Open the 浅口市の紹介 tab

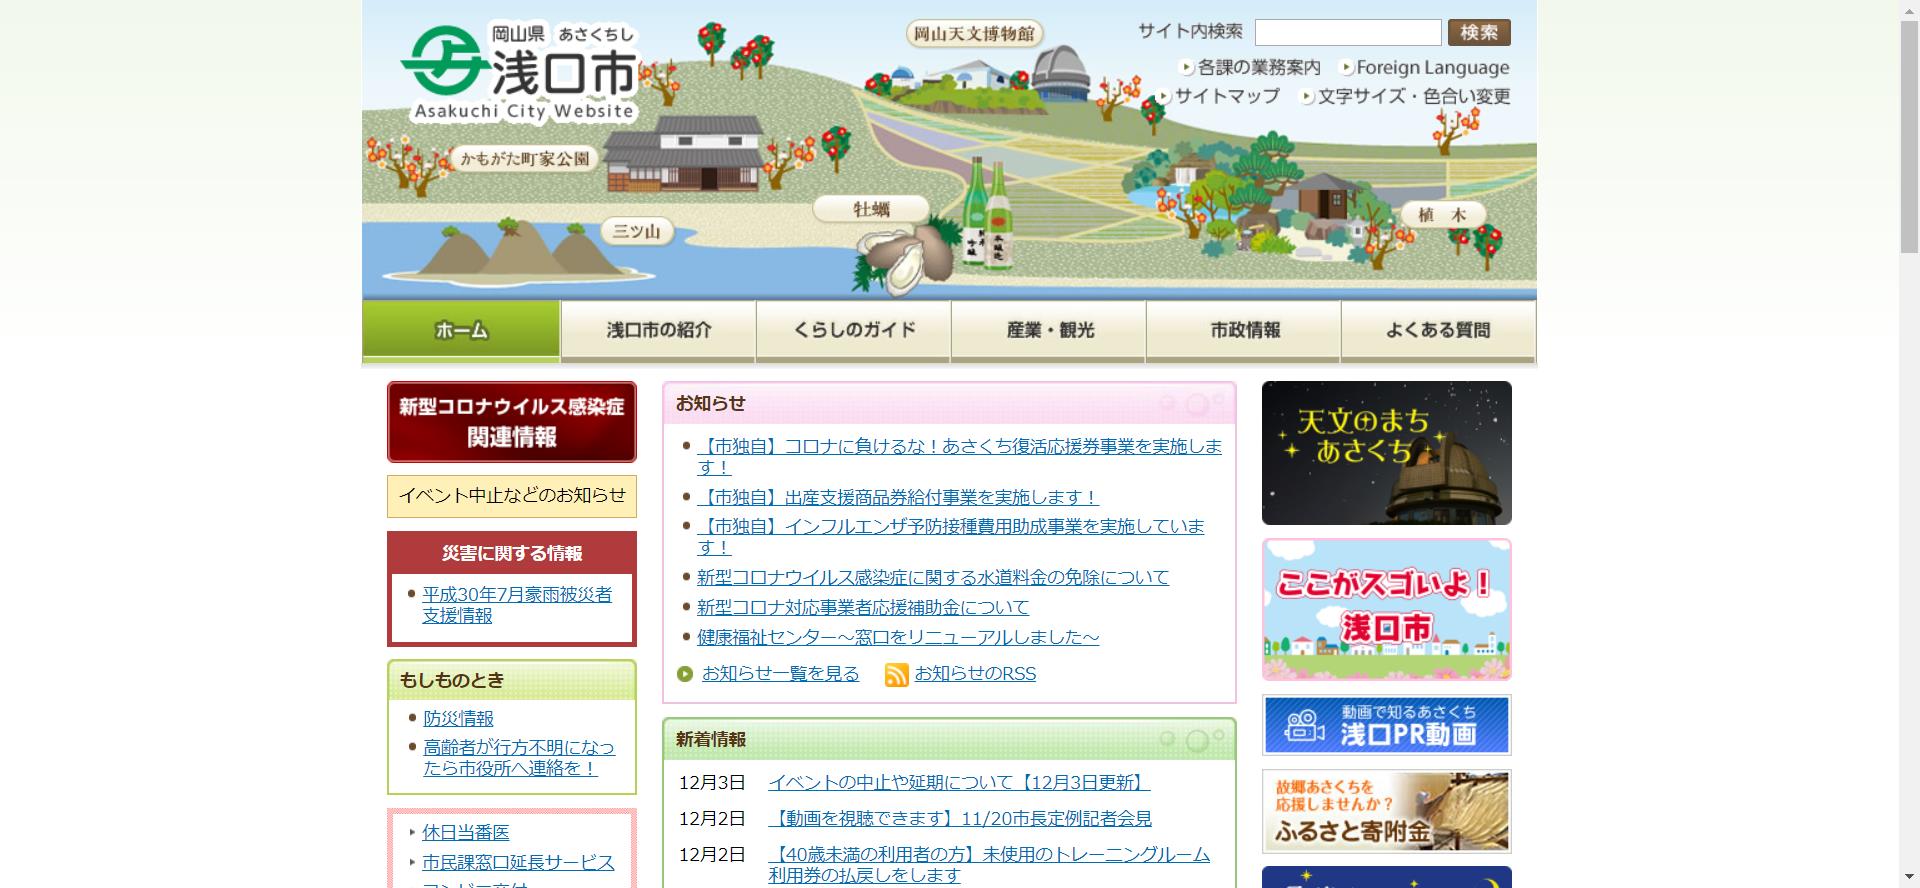pos(658,331)
